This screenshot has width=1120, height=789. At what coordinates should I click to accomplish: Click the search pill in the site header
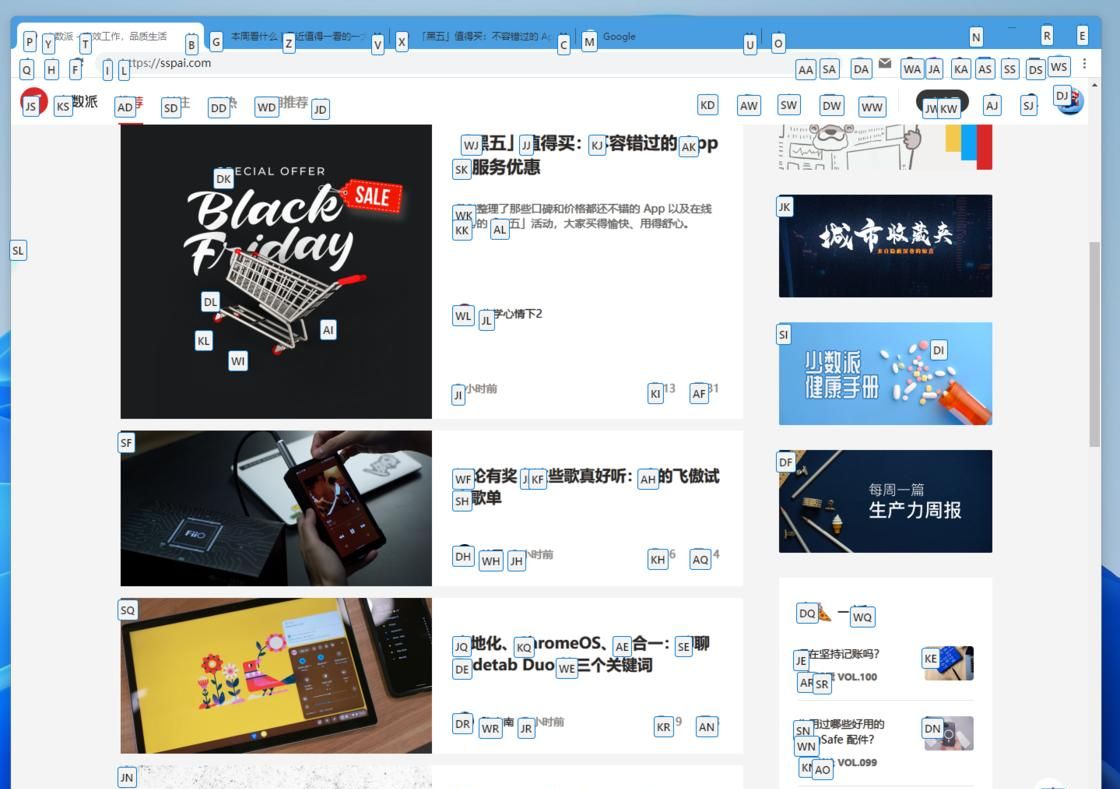[x=940, y=103]
